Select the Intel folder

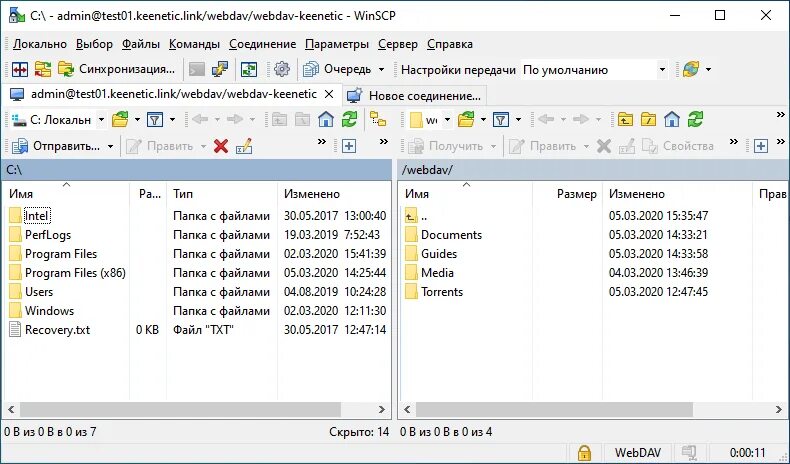pos(37,216)
